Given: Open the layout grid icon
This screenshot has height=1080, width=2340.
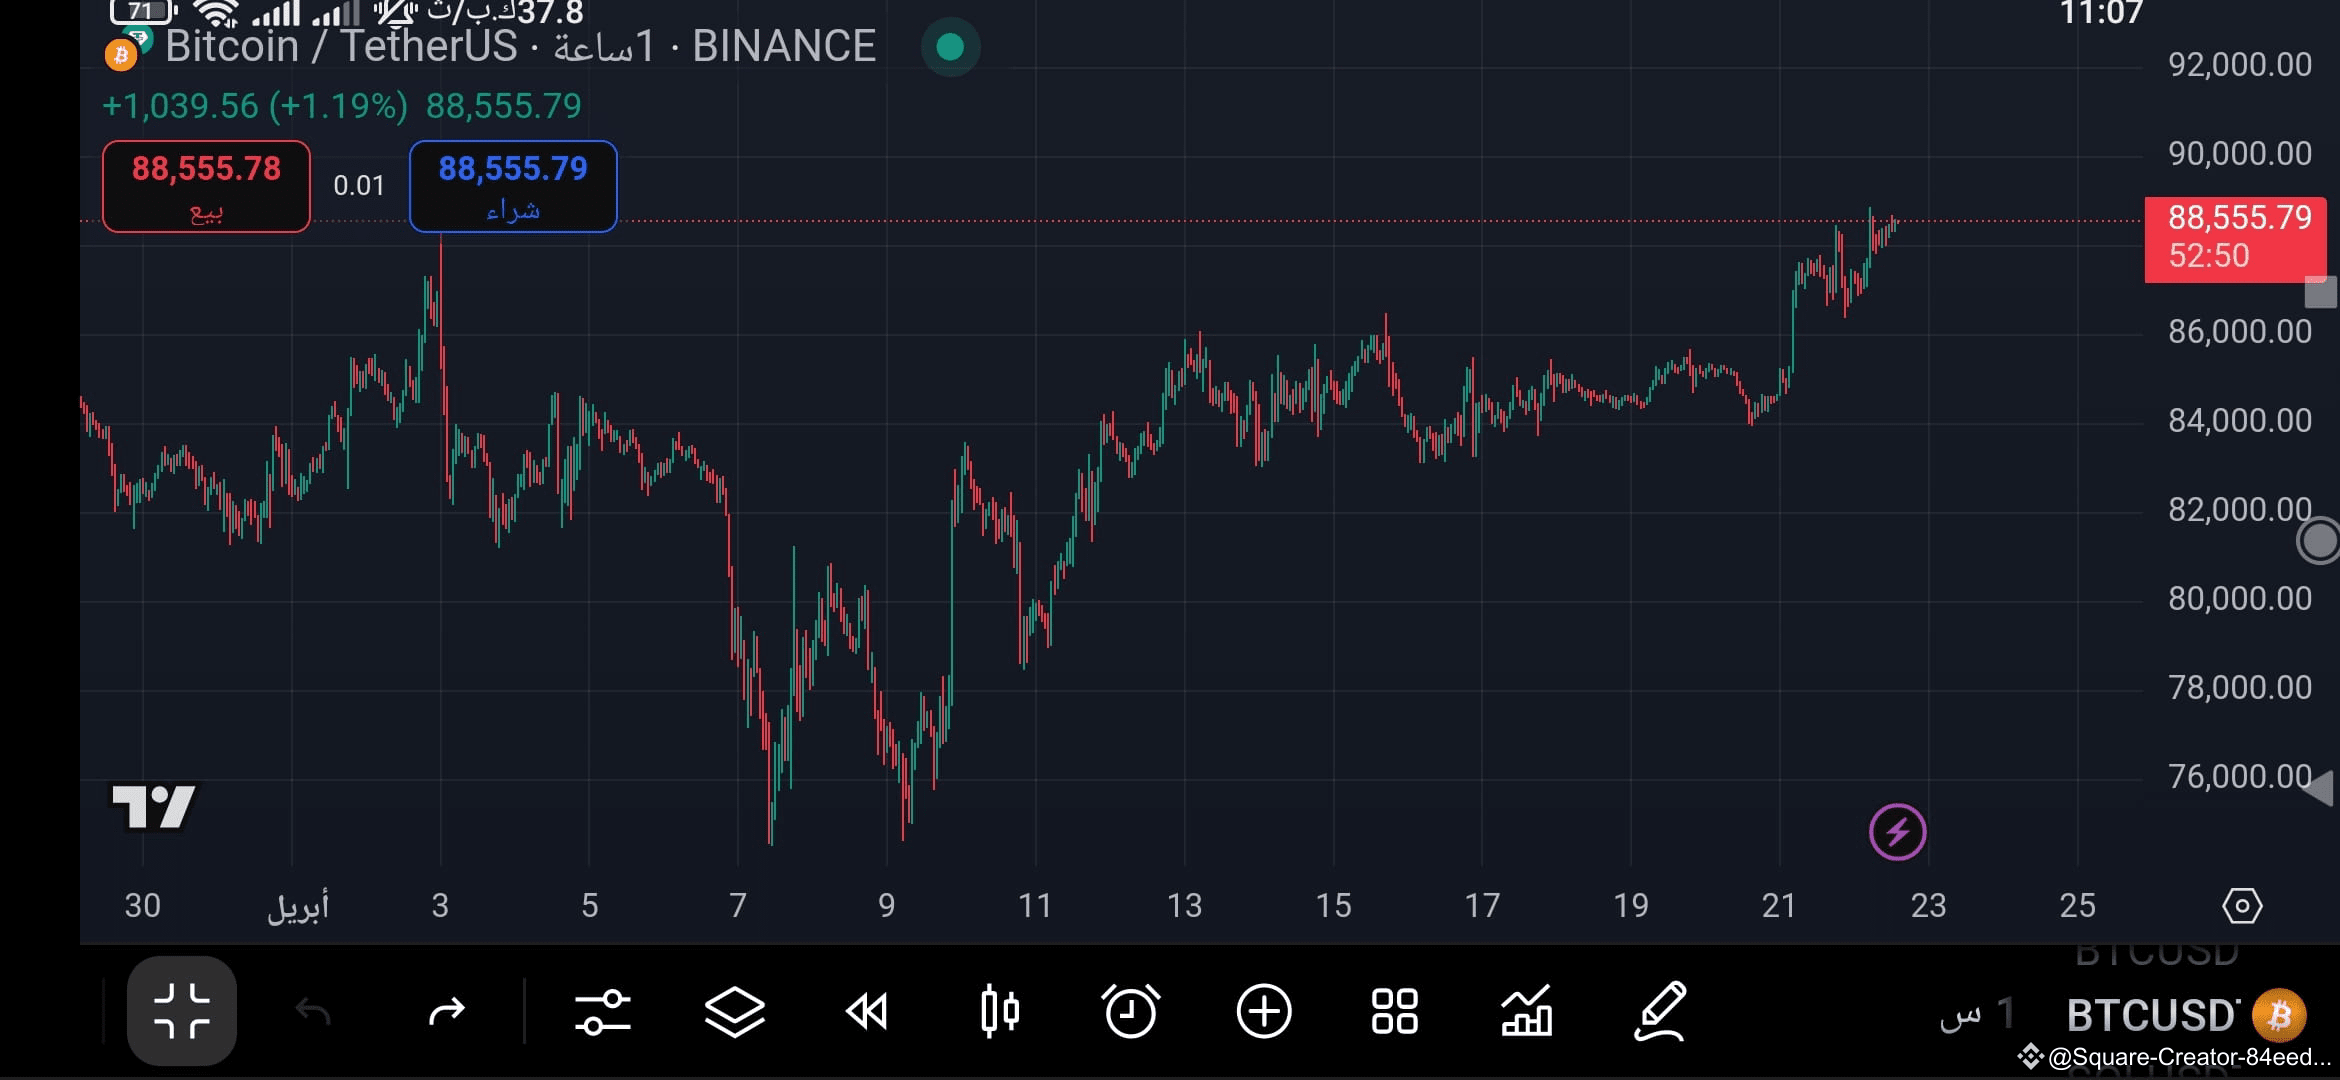Looking at the screenshot, I should pos(1395,1012).
